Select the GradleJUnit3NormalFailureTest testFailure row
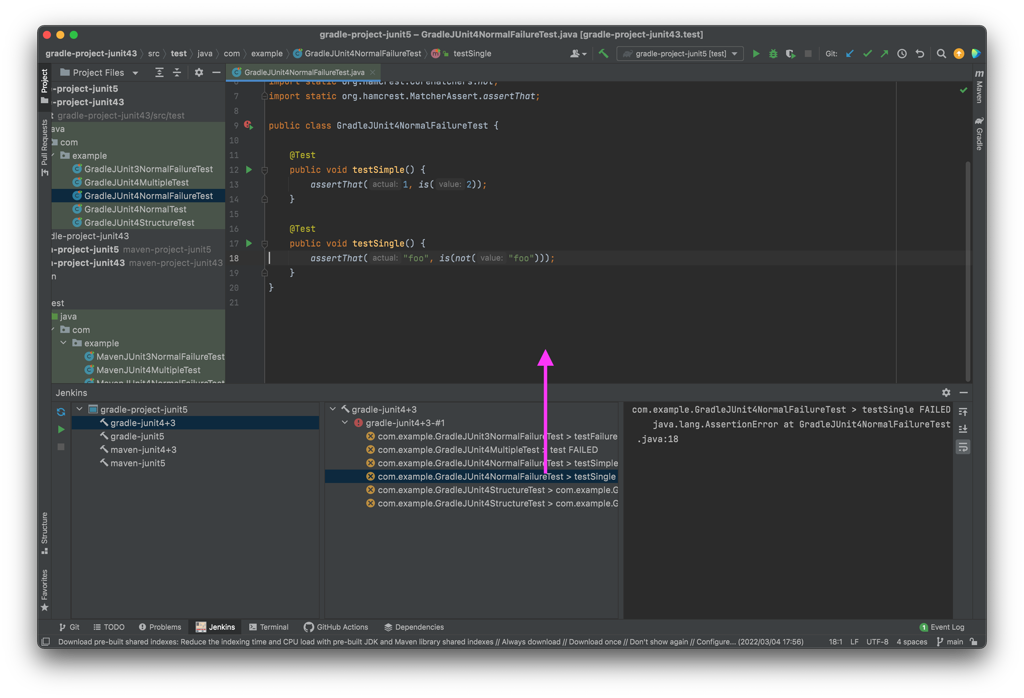The width and height of the screenshot is (1024, 698). pos(491,436)
